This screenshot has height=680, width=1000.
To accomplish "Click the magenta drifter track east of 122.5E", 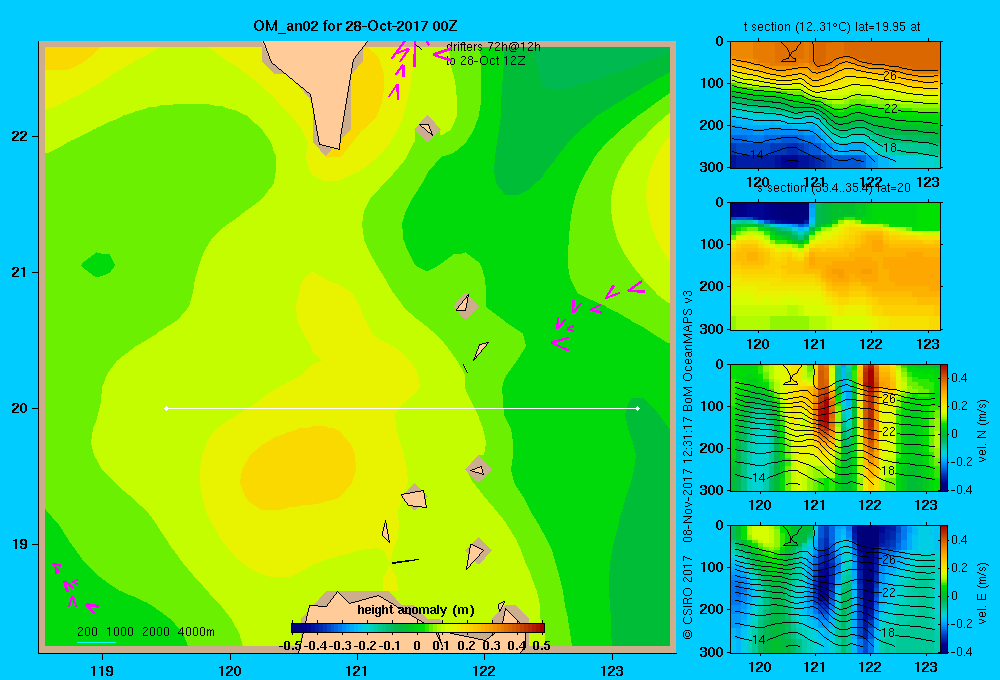I will pos(598,315).
